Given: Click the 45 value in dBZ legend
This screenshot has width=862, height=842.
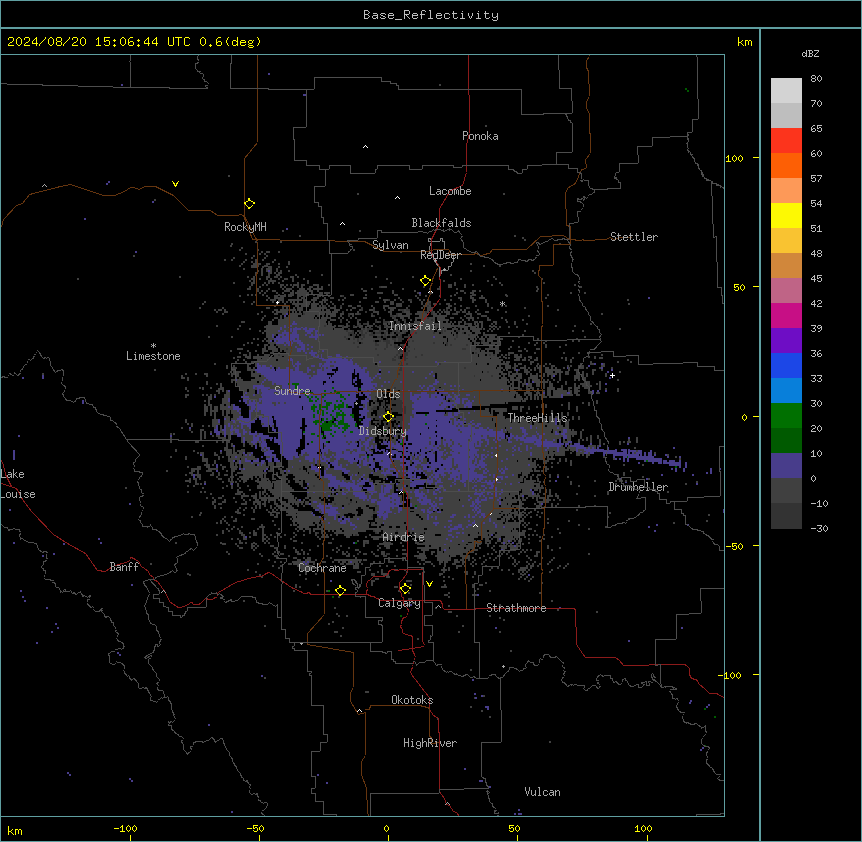Looking at the screenshot, I should (x=816, y=279).
